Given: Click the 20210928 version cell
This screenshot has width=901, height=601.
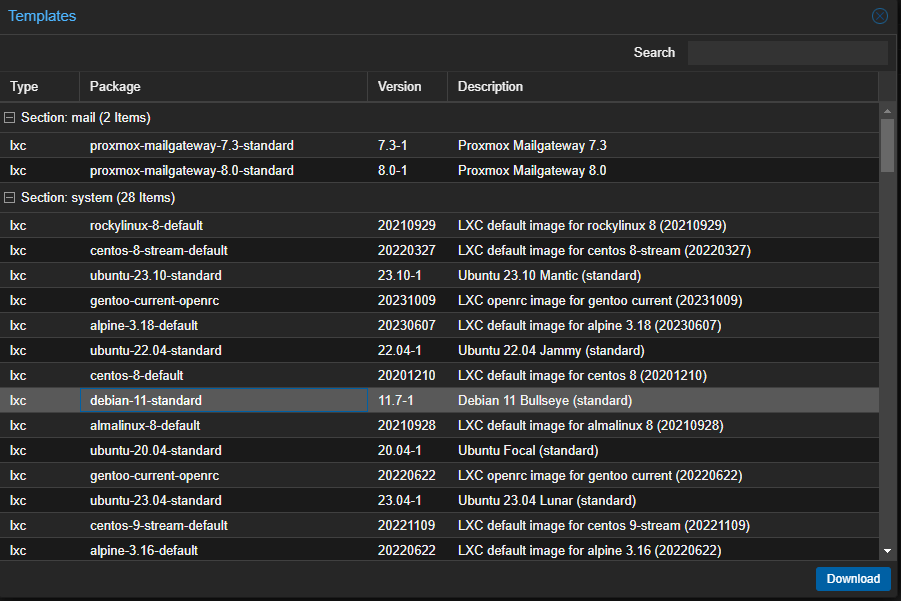Looking at the screenshot, I should (407, 425).
